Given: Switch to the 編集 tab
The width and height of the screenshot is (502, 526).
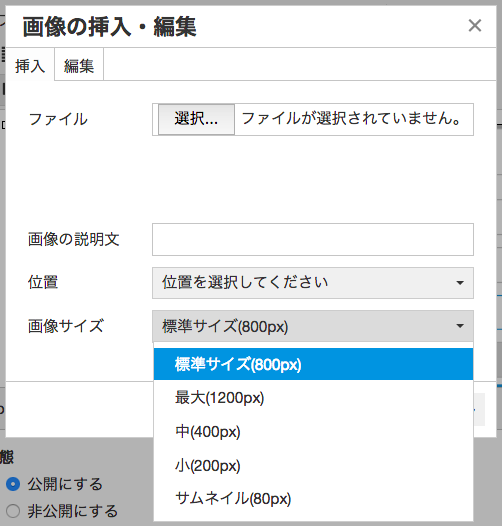Looking at the screenshot, I should [x=79, y=65].
